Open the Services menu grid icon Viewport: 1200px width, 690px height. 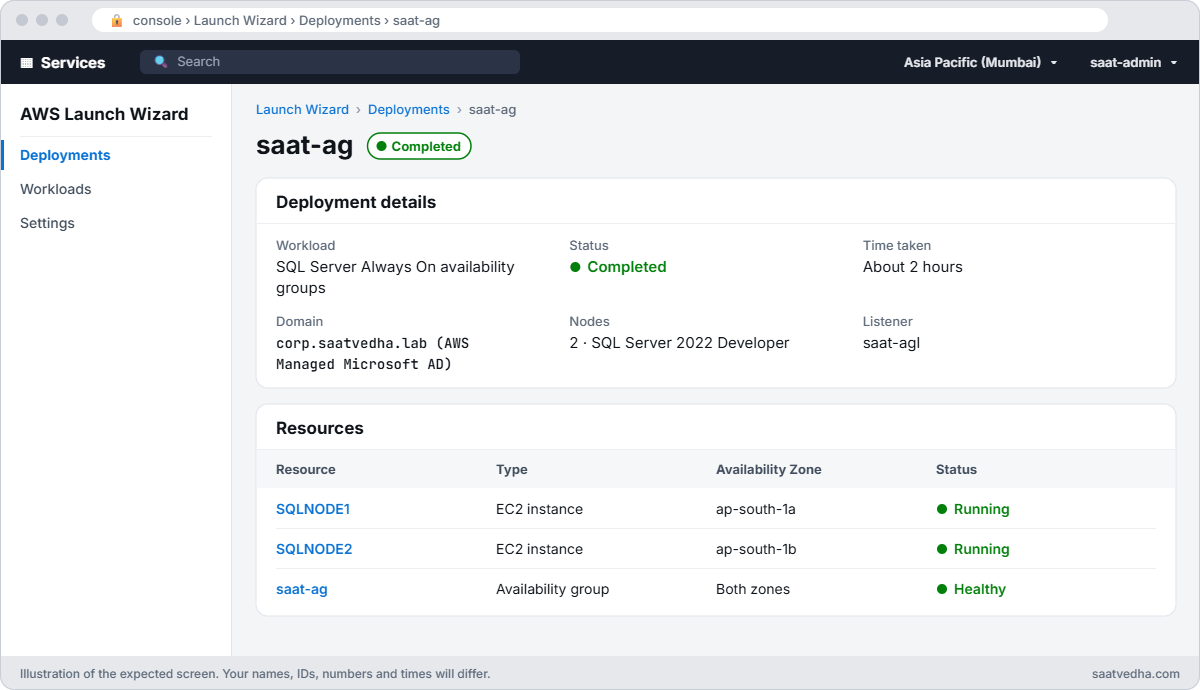(x=27, y=62)
